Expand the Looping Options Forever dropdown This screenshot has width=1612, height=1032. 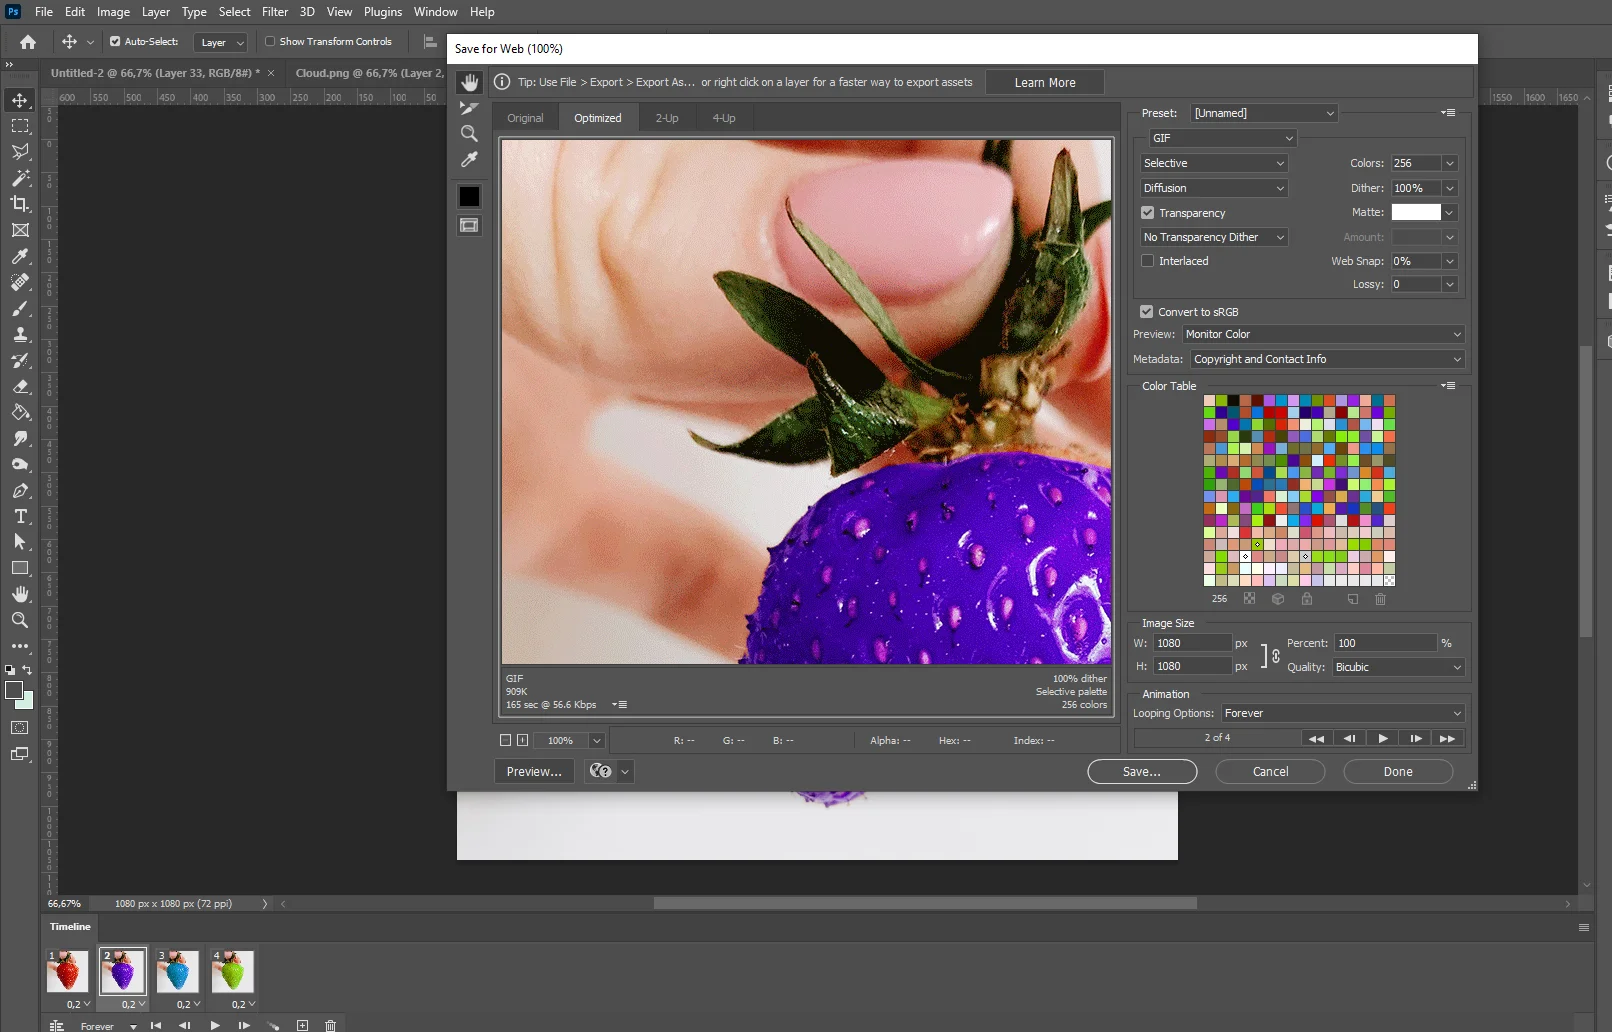click(1342, 713)
